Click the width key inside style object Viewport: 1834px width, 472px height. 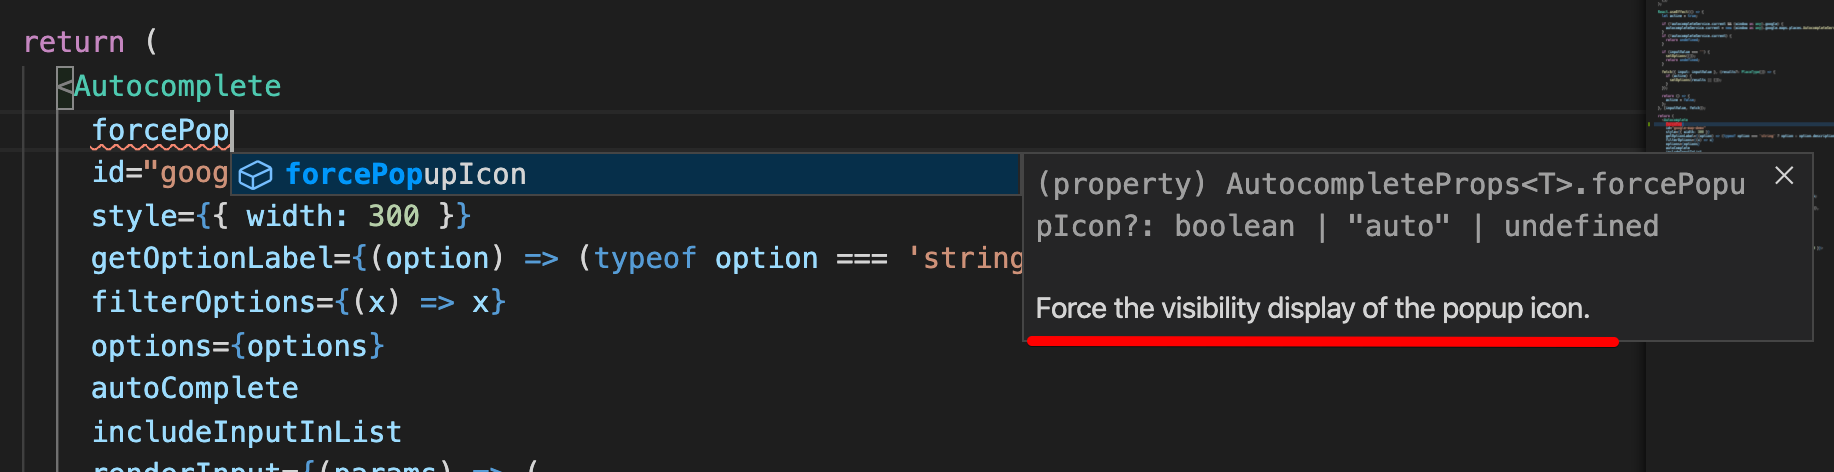click(296, 216)
